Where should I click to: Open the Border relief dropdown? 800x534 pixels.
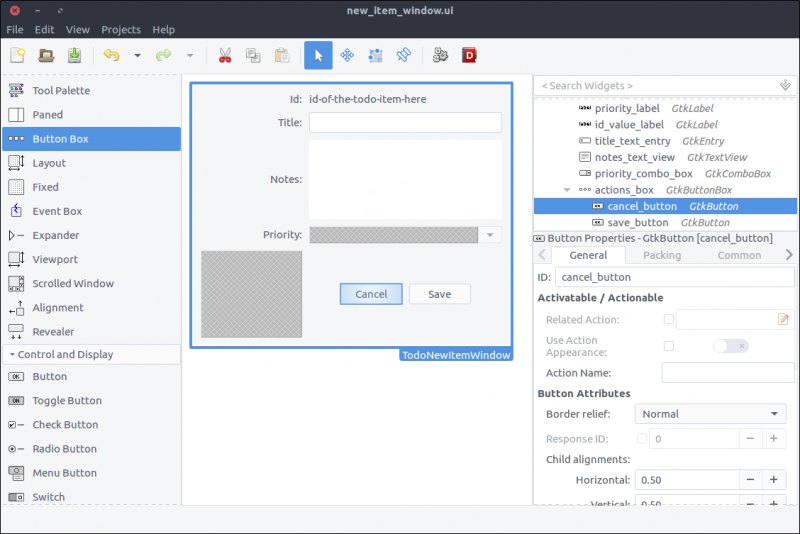click(x=710, y=414)
